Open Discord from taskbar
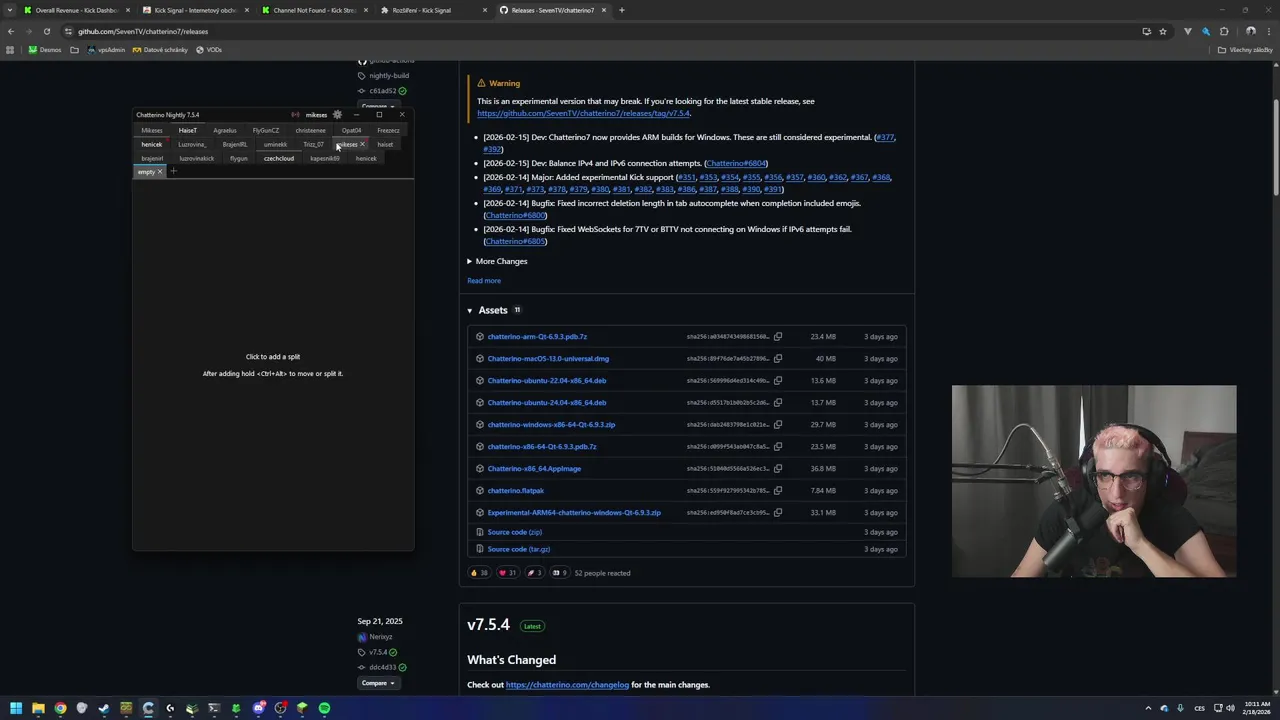This screenshot has width=1280, height=720. click(x=258, y=708)
